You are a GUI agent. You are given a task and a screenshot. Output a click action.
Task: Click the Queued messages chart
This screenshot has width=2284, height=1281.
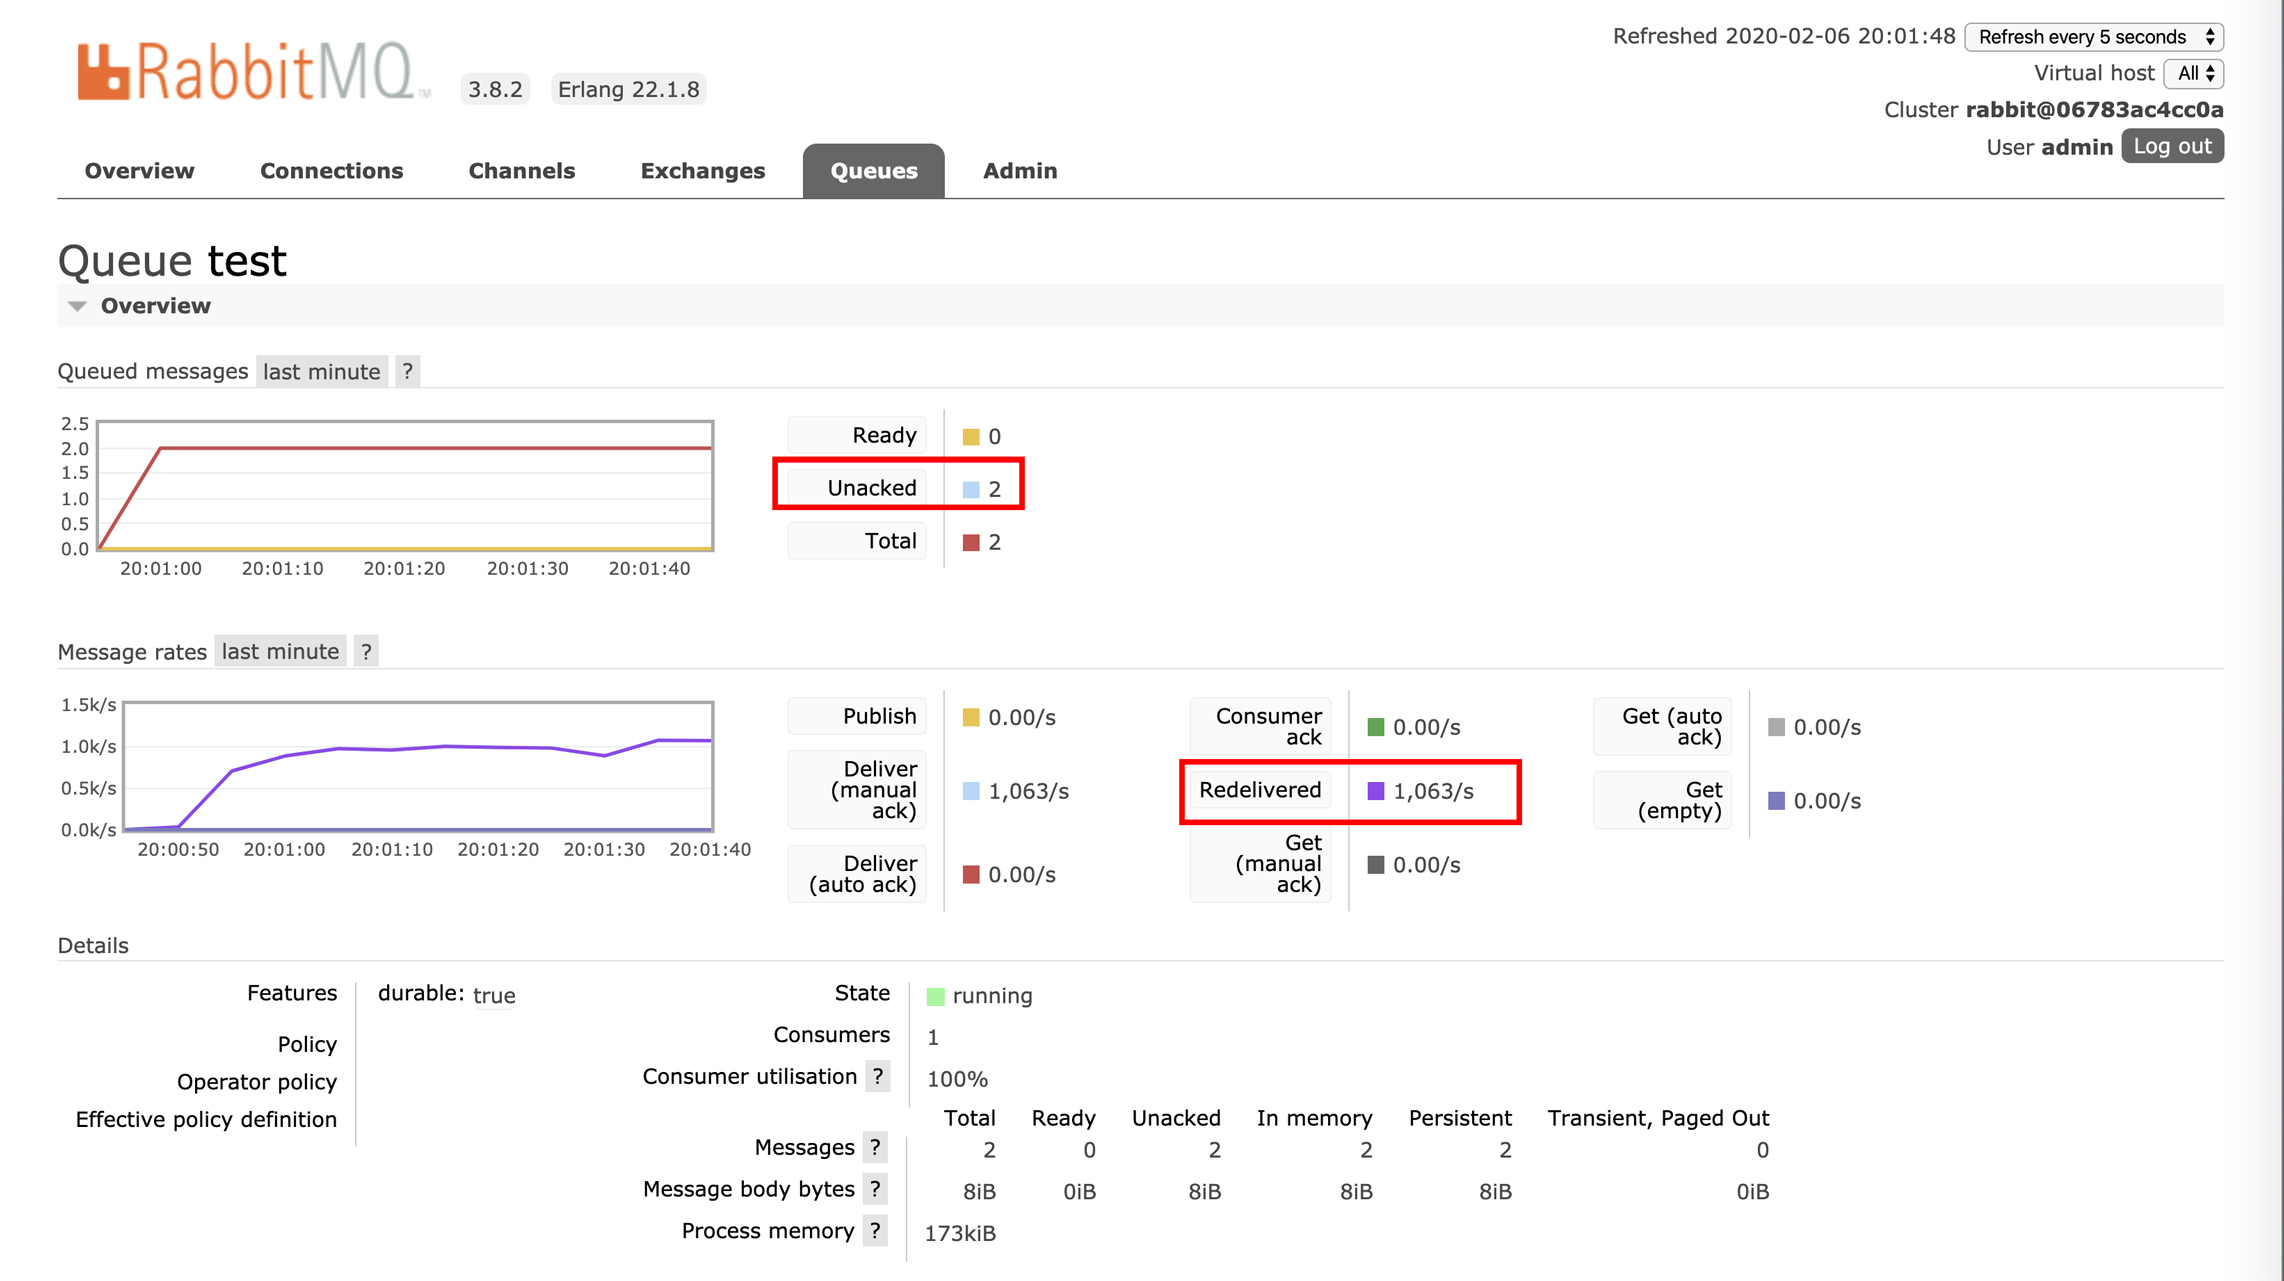point(405,486)
